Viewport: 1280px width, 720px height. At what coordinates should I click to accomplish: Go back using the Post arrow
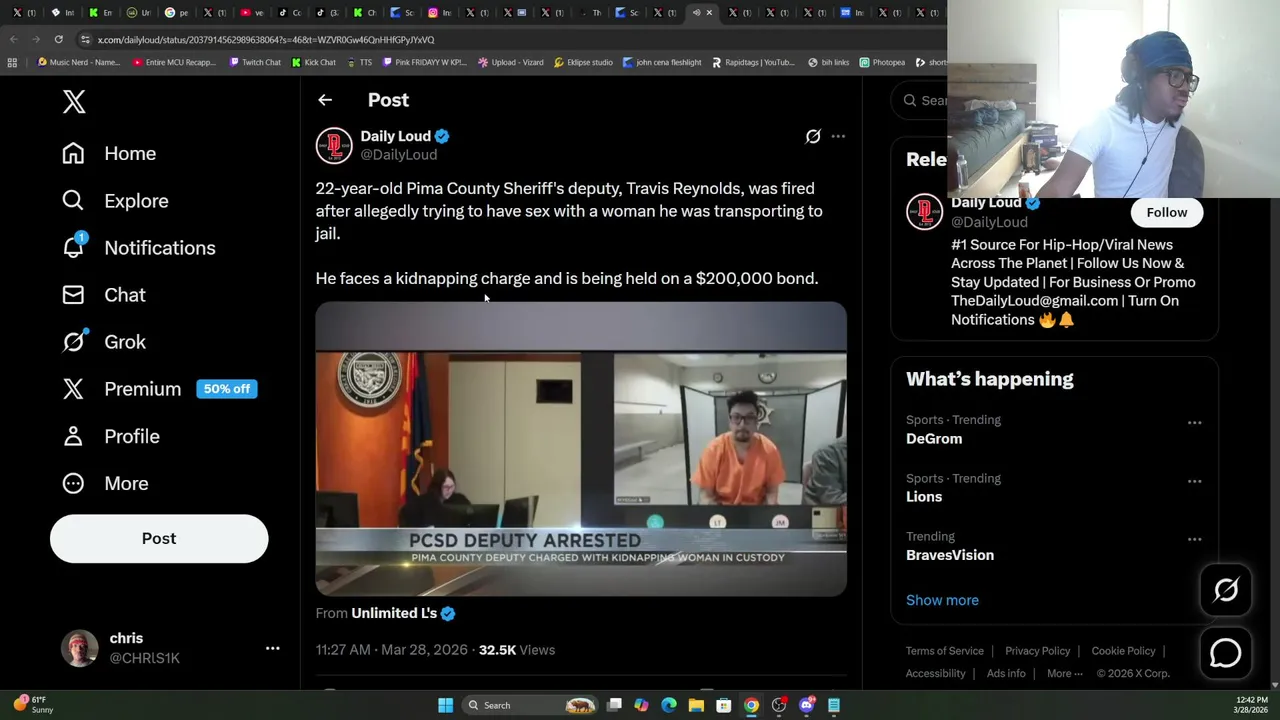(x=325, y=100)
